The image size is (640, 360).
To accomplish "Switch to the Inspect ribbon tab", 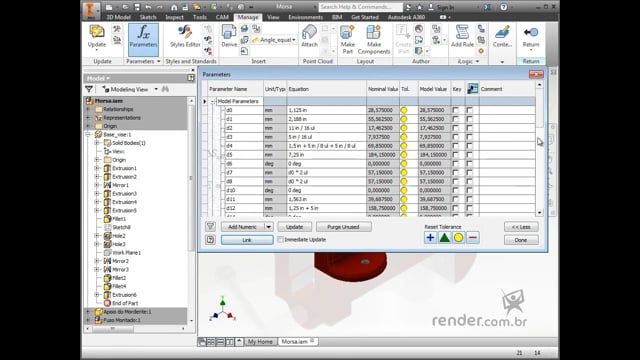I will [x=174, y=17].
